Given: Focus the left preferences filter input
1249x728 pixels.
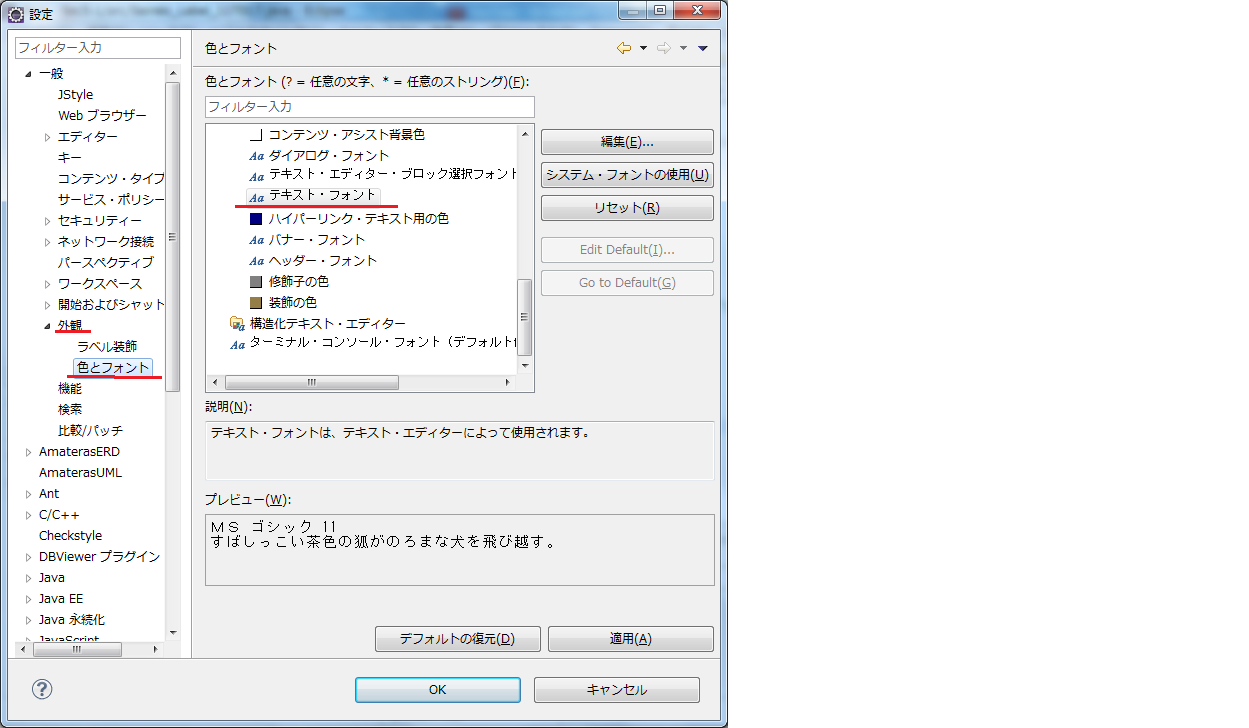Looking at the screenshot, I should [98, 48].
